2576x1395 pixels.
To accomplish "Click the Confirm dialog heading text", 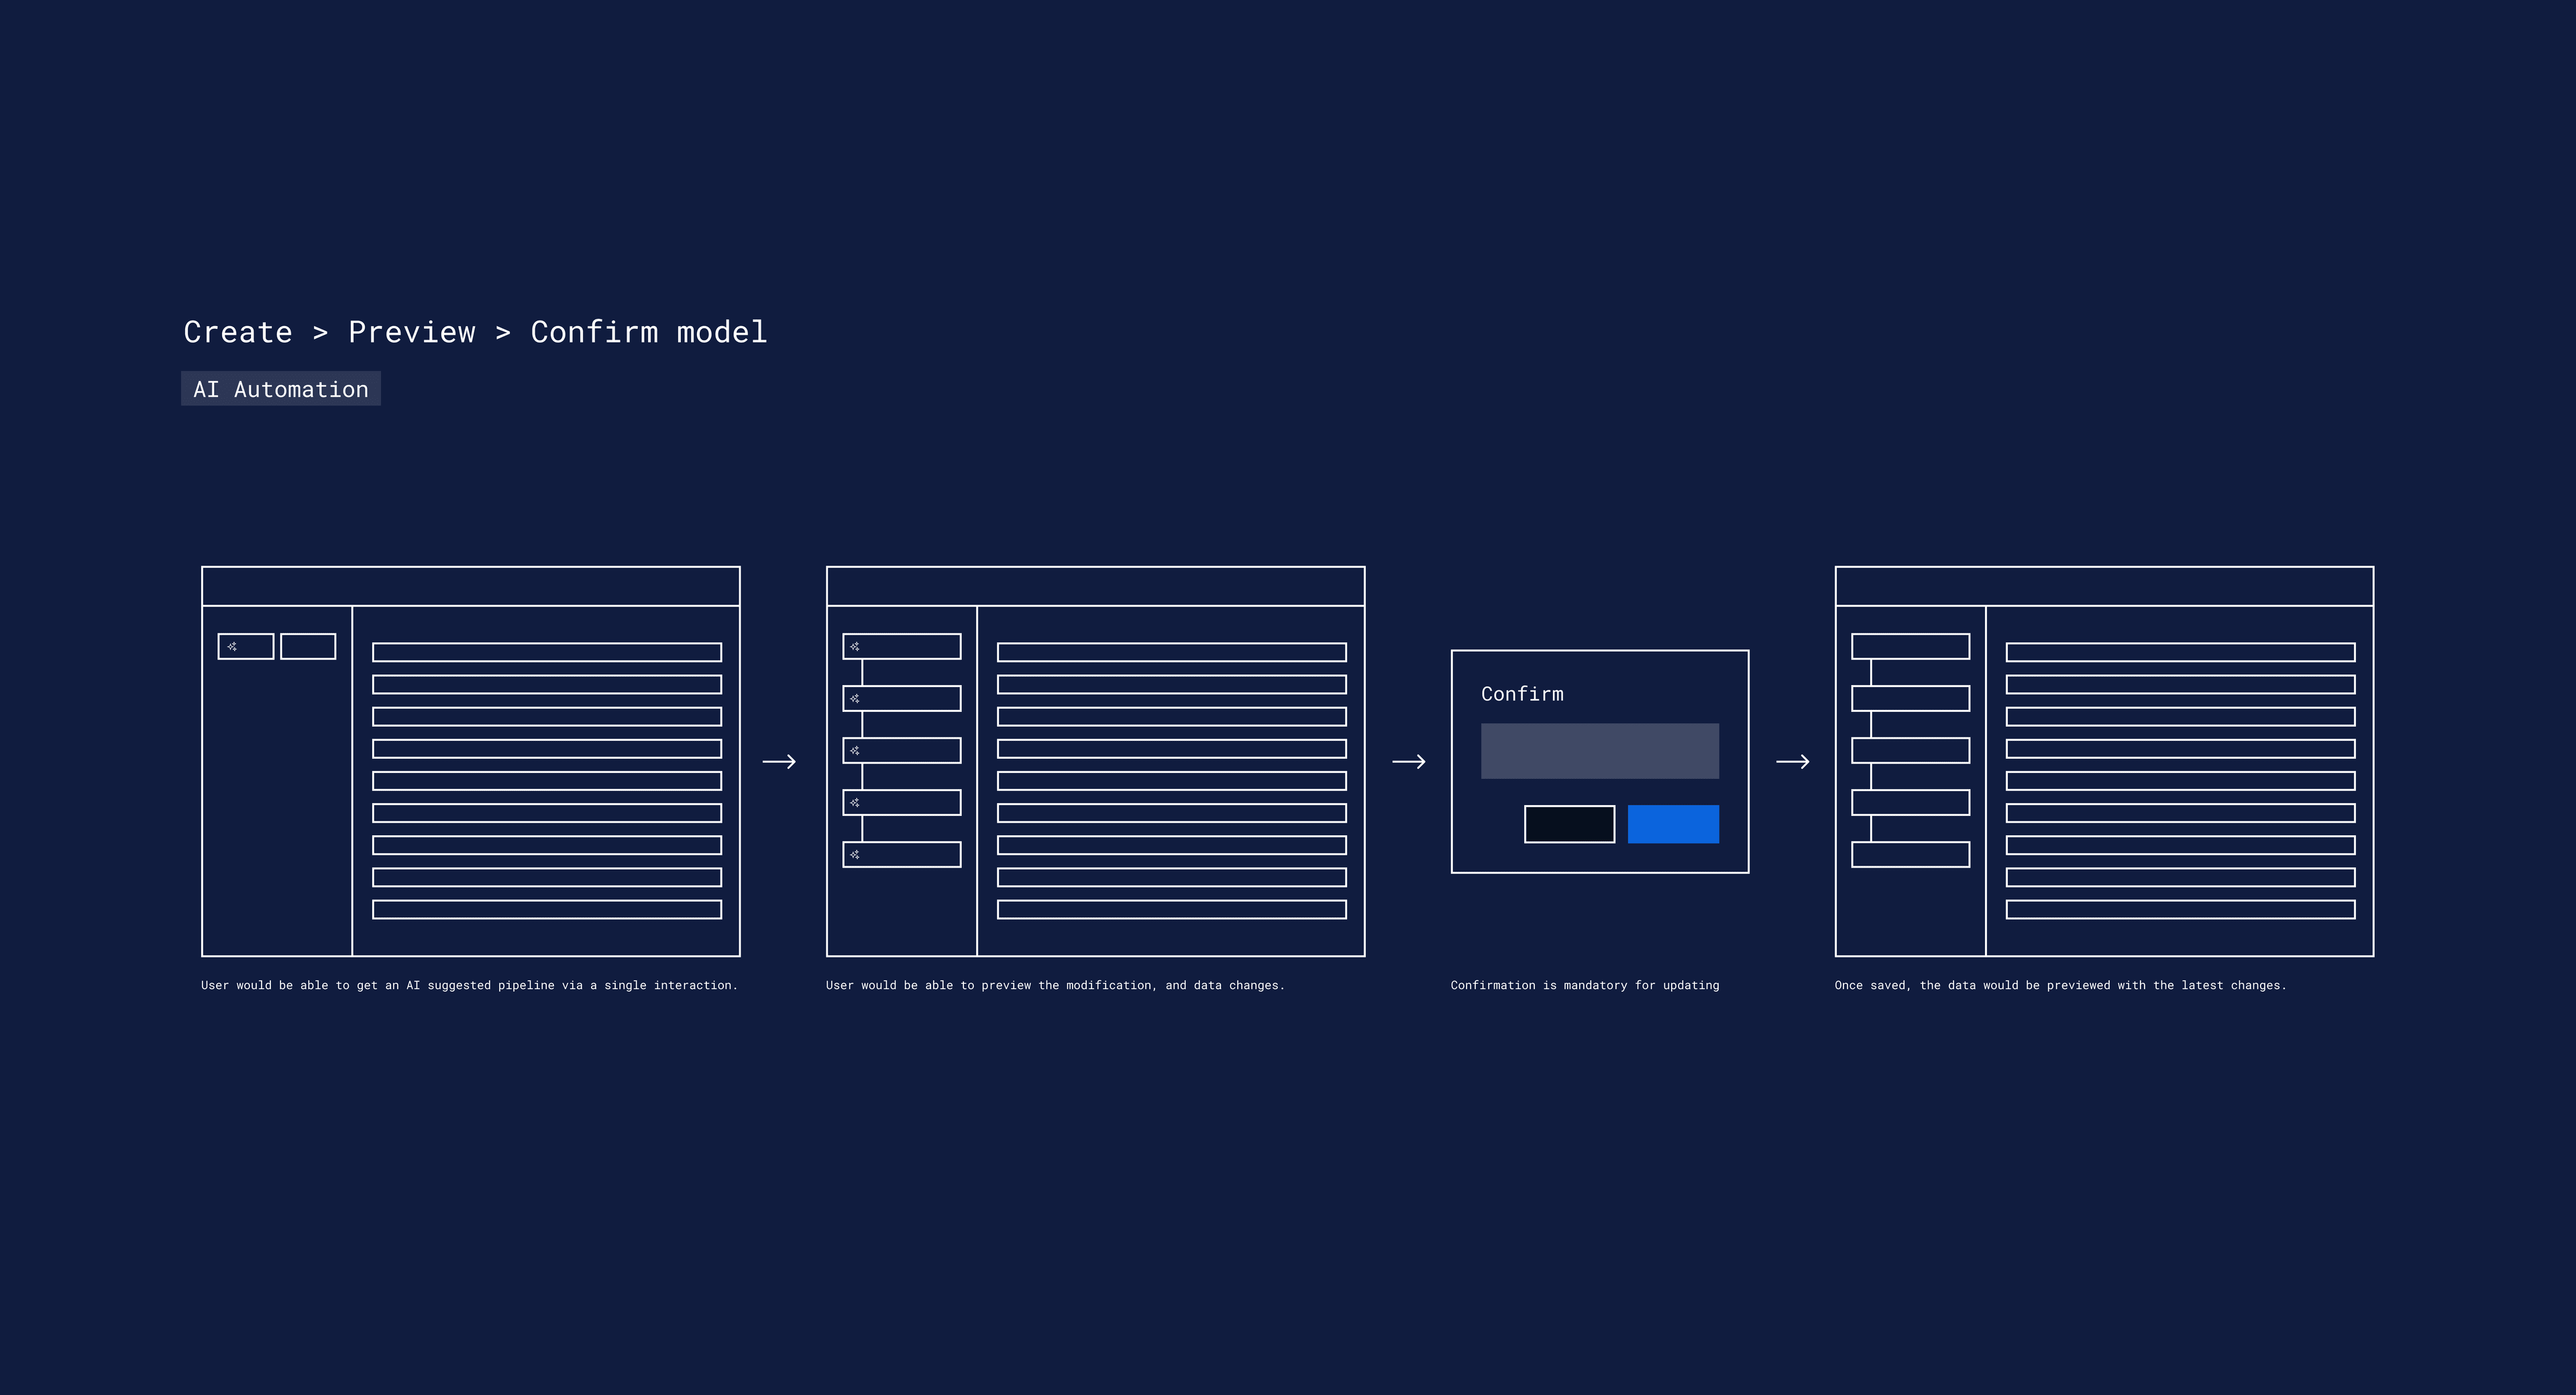I will tap(1522, 693).
